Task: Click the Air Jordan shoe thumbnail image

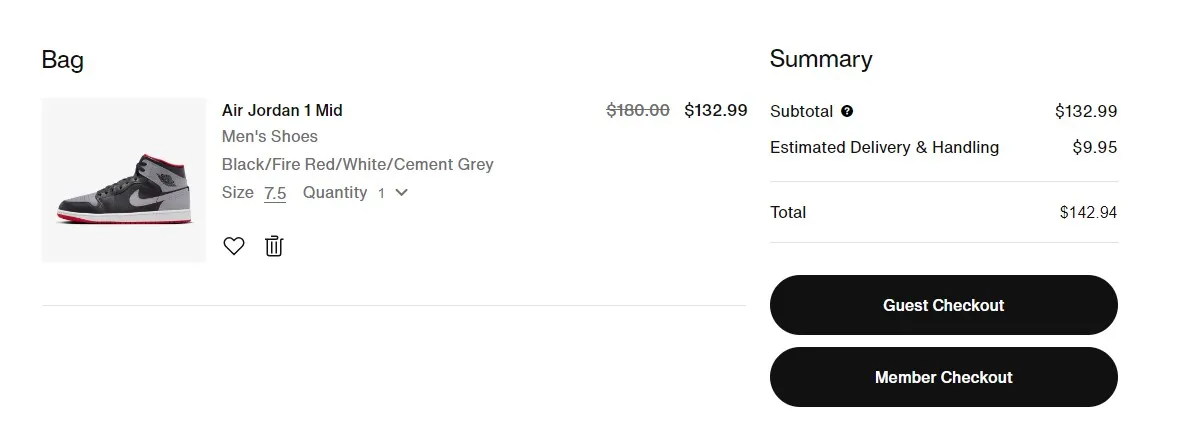Action: [124, 180]
